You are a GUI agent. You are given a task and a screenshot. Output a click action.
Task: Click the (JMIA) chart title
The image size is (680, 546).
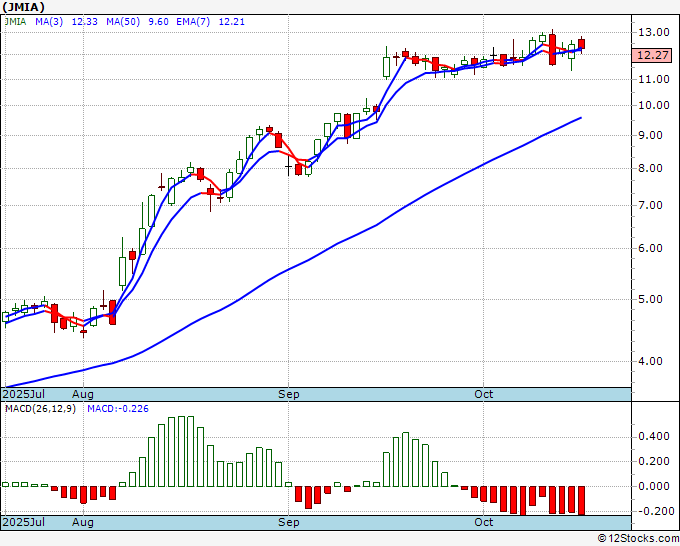(x=23, y=7)
